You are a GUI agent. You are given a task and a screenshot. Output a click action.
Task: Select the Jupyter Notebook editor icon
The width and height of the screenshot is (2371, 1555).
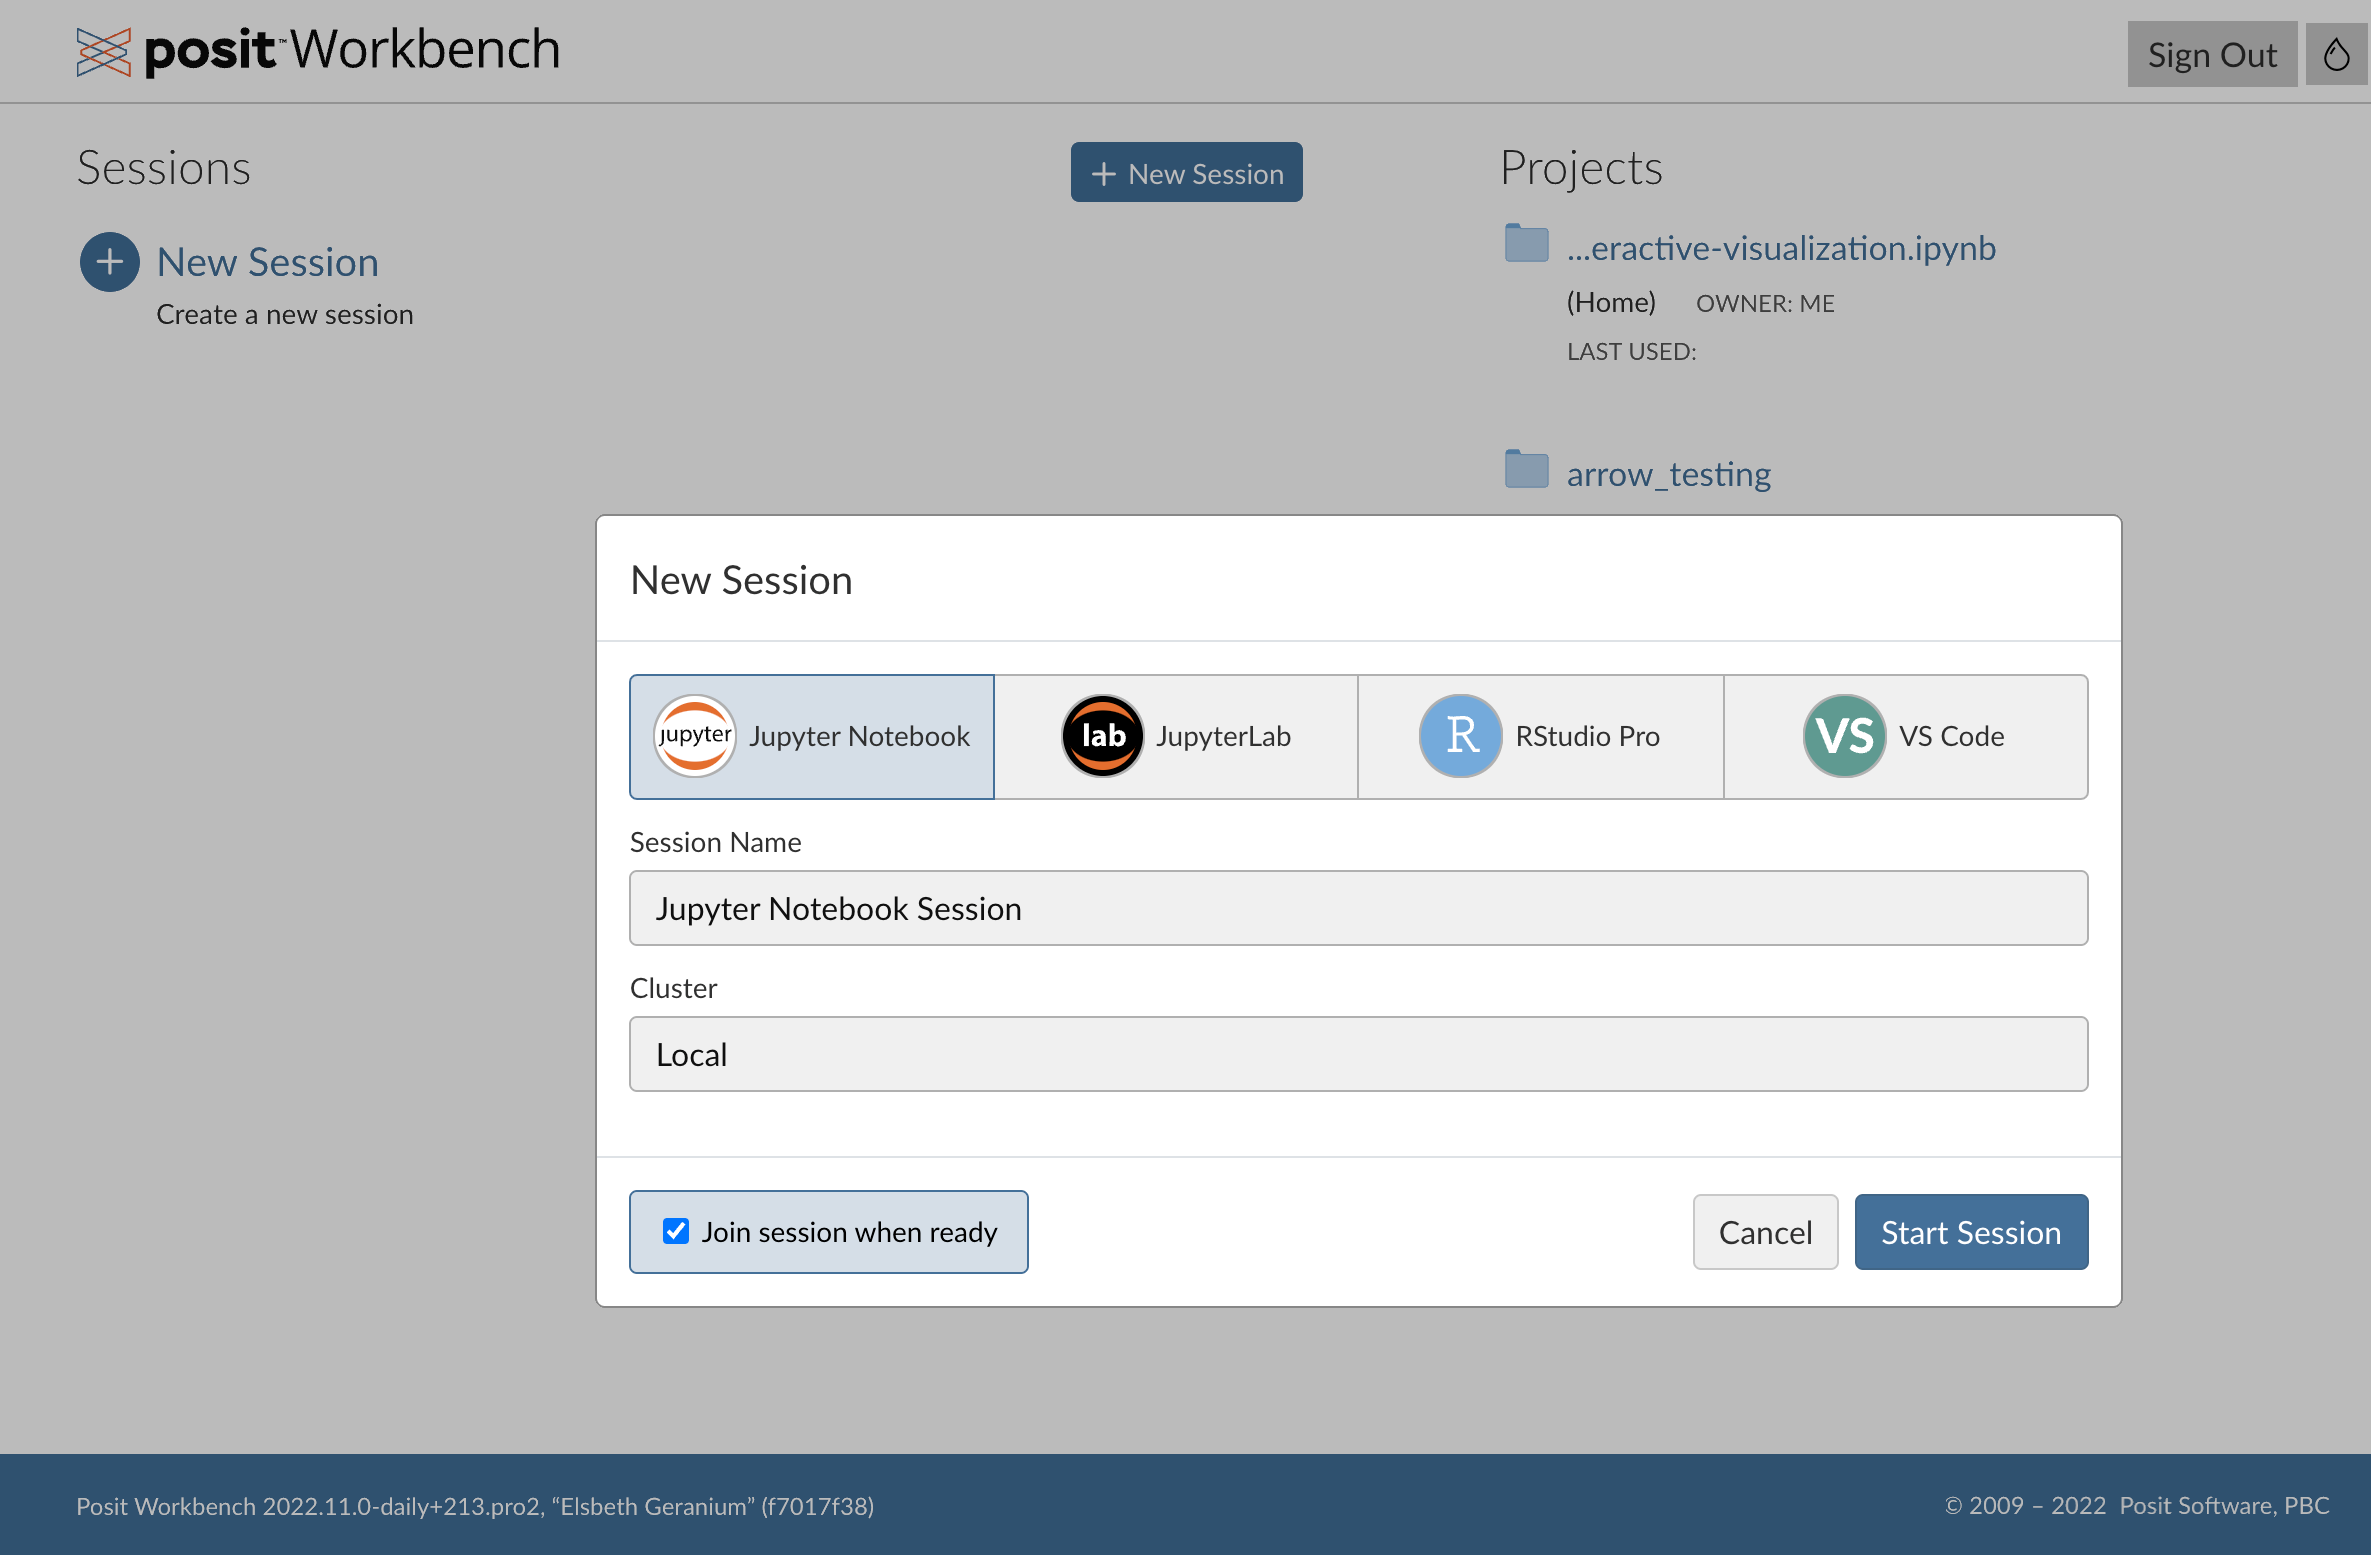[x=694, y=736]
